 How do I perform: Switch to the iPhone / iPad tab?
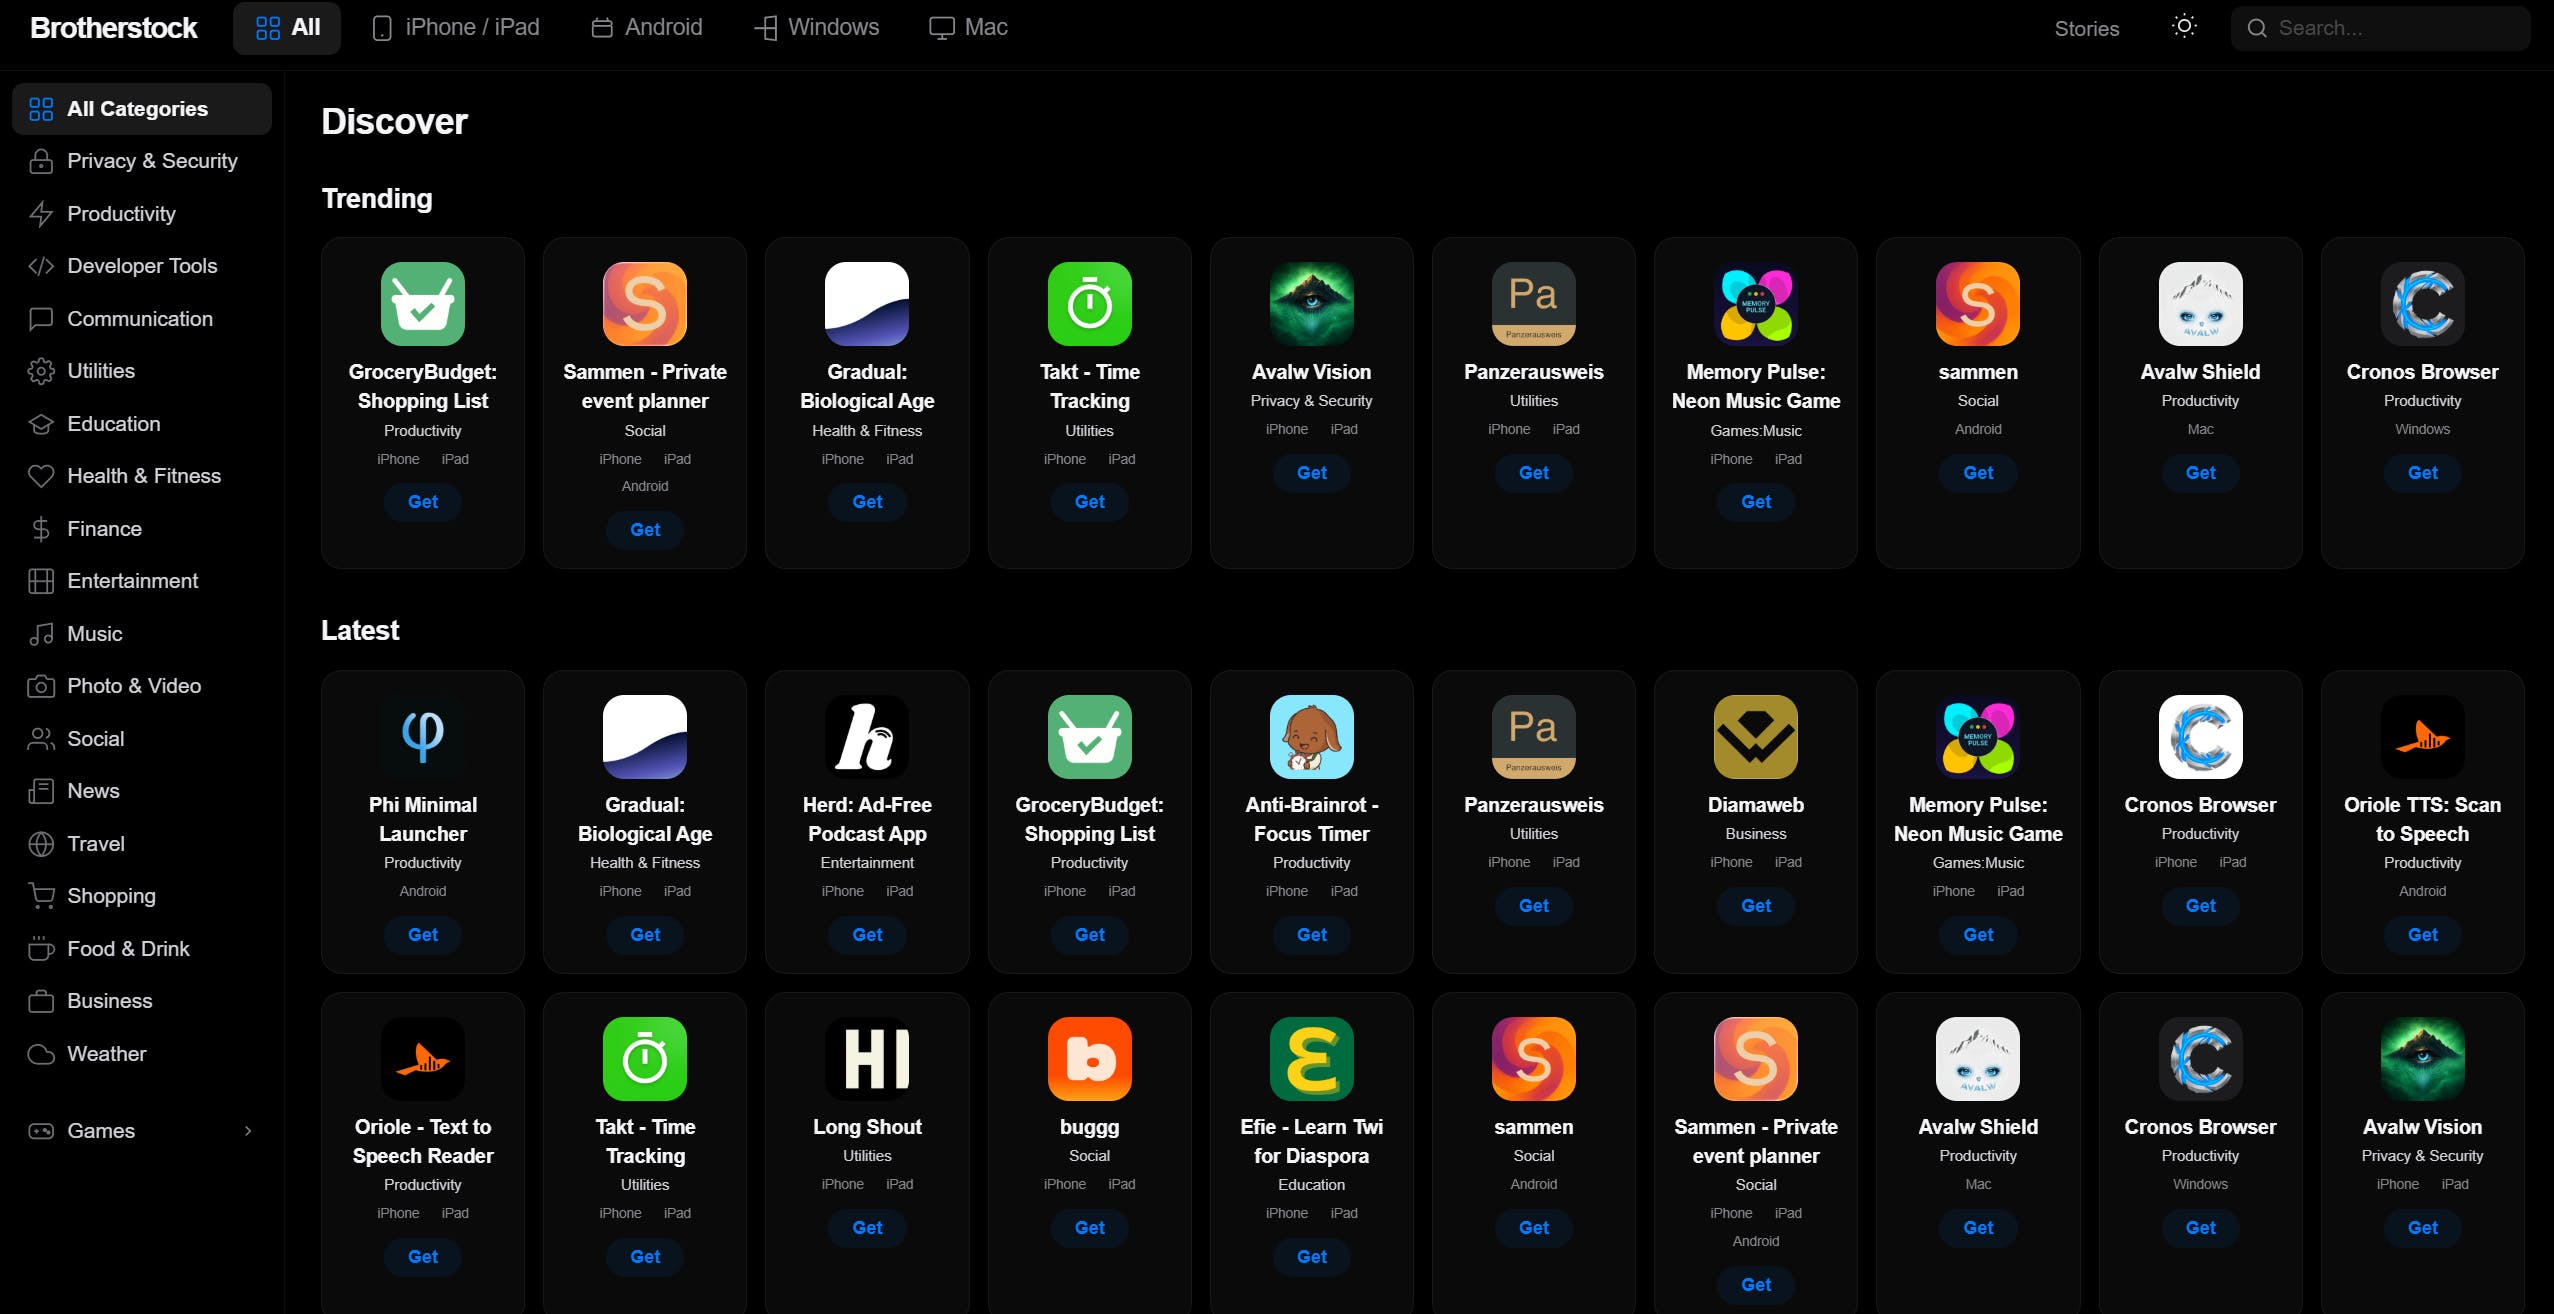click(x=455, y=27)
